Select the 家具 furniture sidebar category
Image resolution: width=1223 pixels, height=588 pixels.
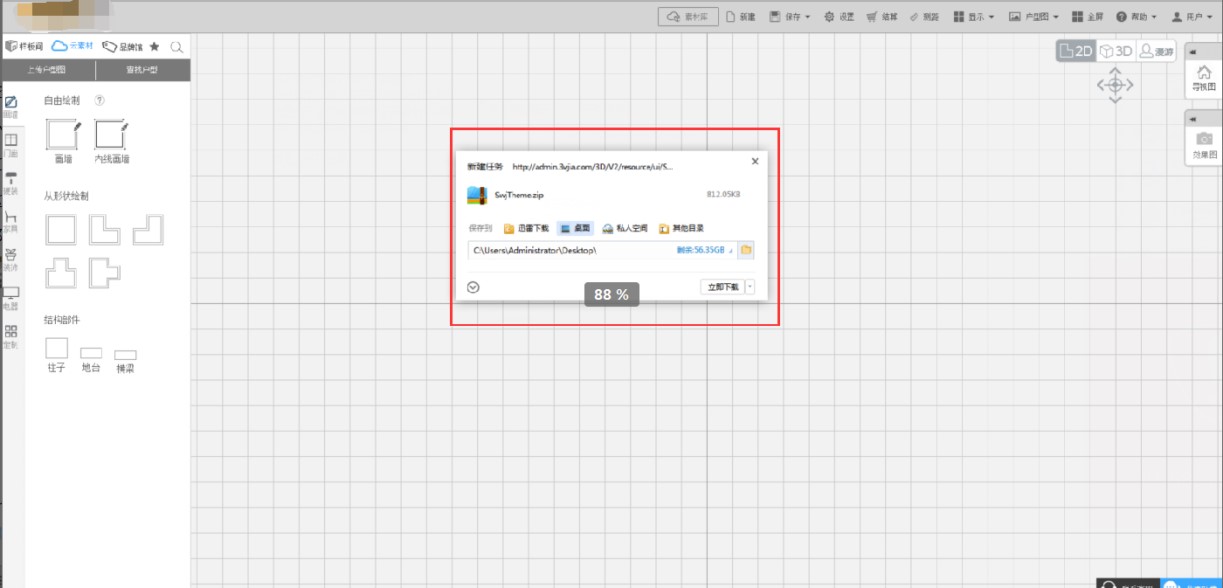(x=11, y=221)
